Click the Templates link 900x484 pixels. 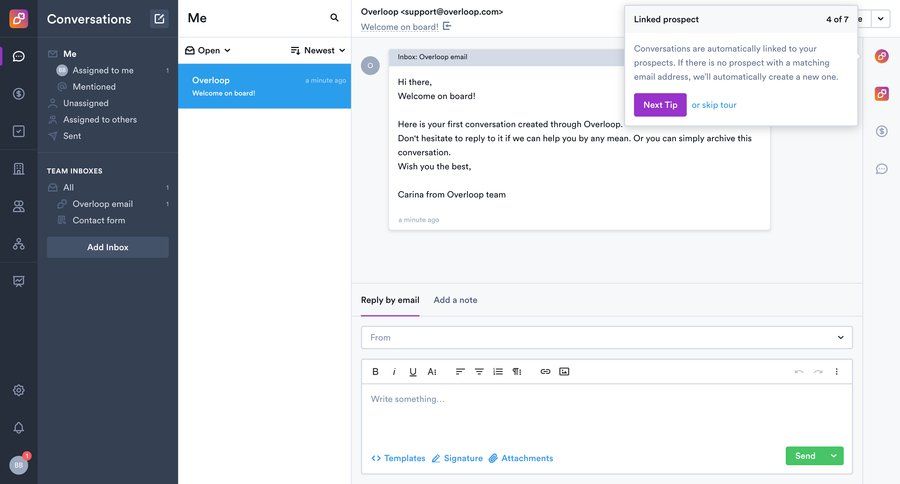coord(399,458)
